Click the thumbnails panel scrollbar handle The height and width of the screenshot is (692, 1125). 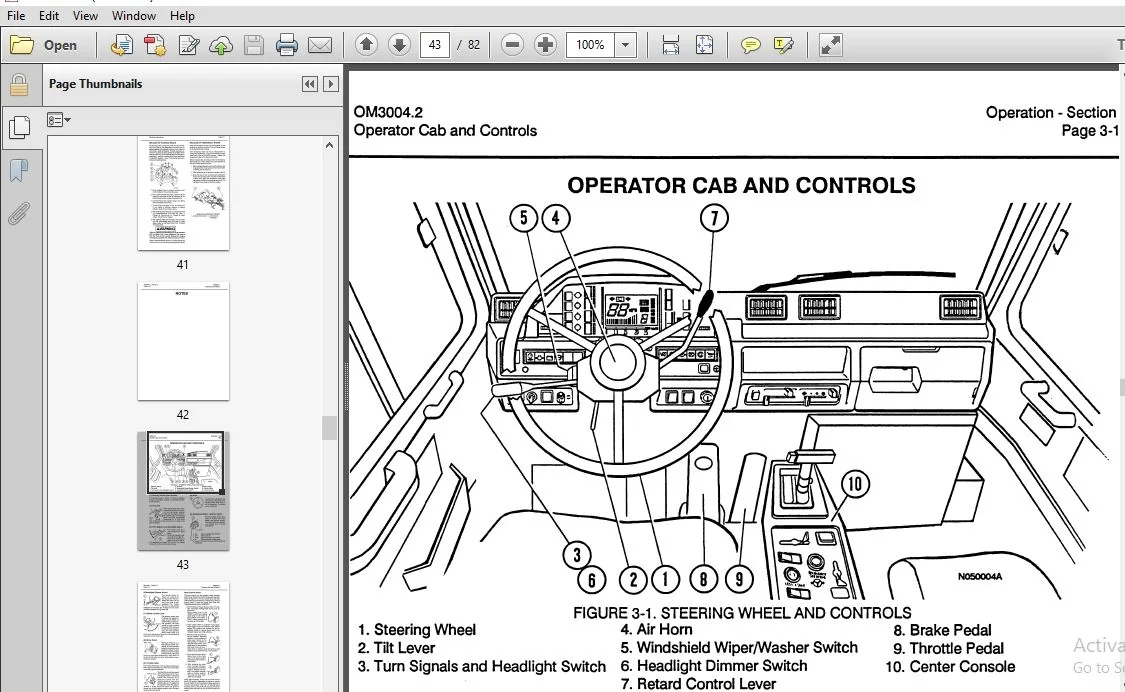click(x=329, y=428)
